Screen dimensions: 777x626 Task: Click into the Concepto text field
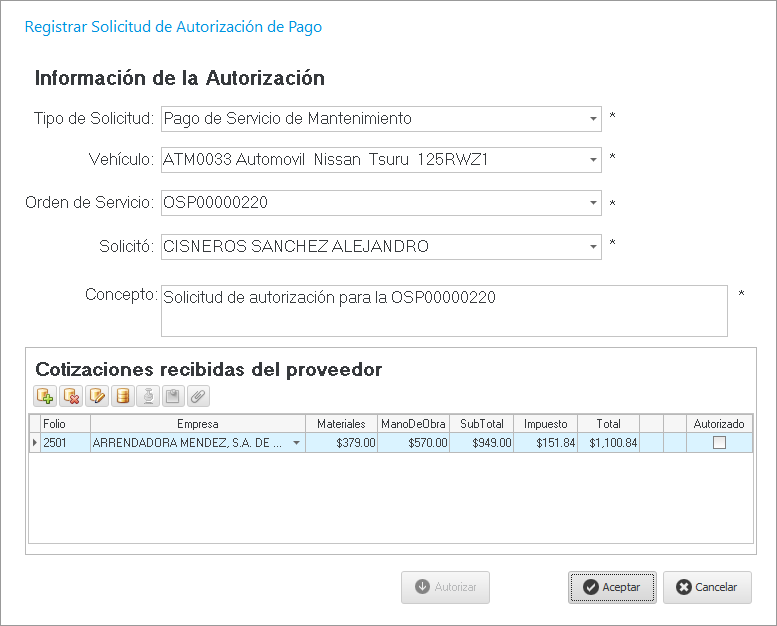pyautogui.click(x=443, y=310)
